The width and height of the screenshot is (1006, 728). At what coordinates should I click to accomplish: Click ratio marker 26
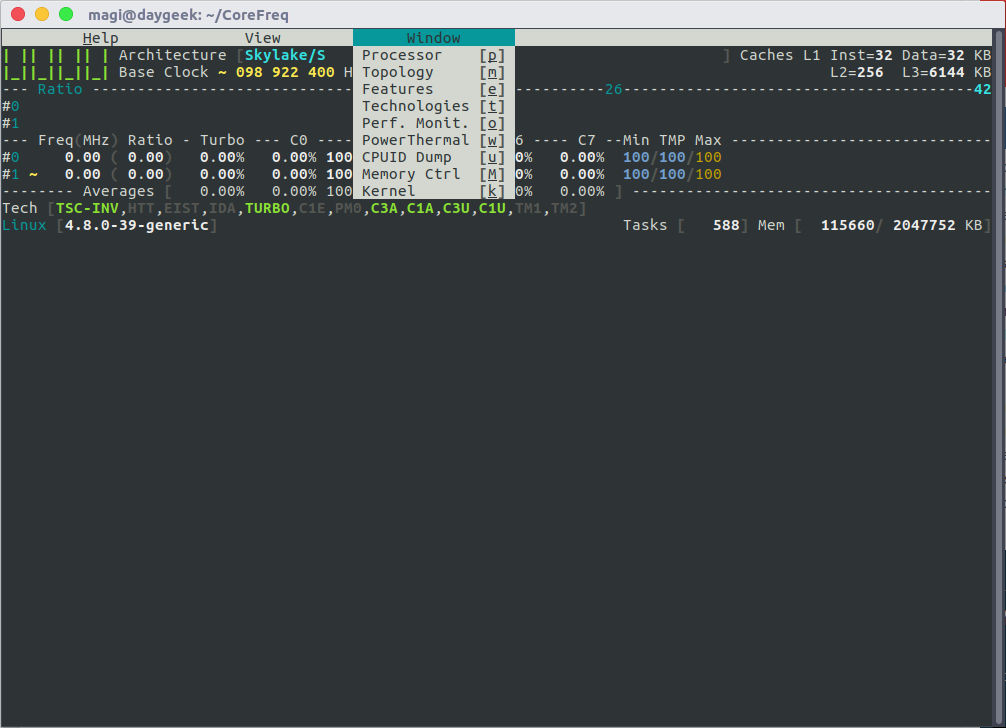click(x=613, y=89)
